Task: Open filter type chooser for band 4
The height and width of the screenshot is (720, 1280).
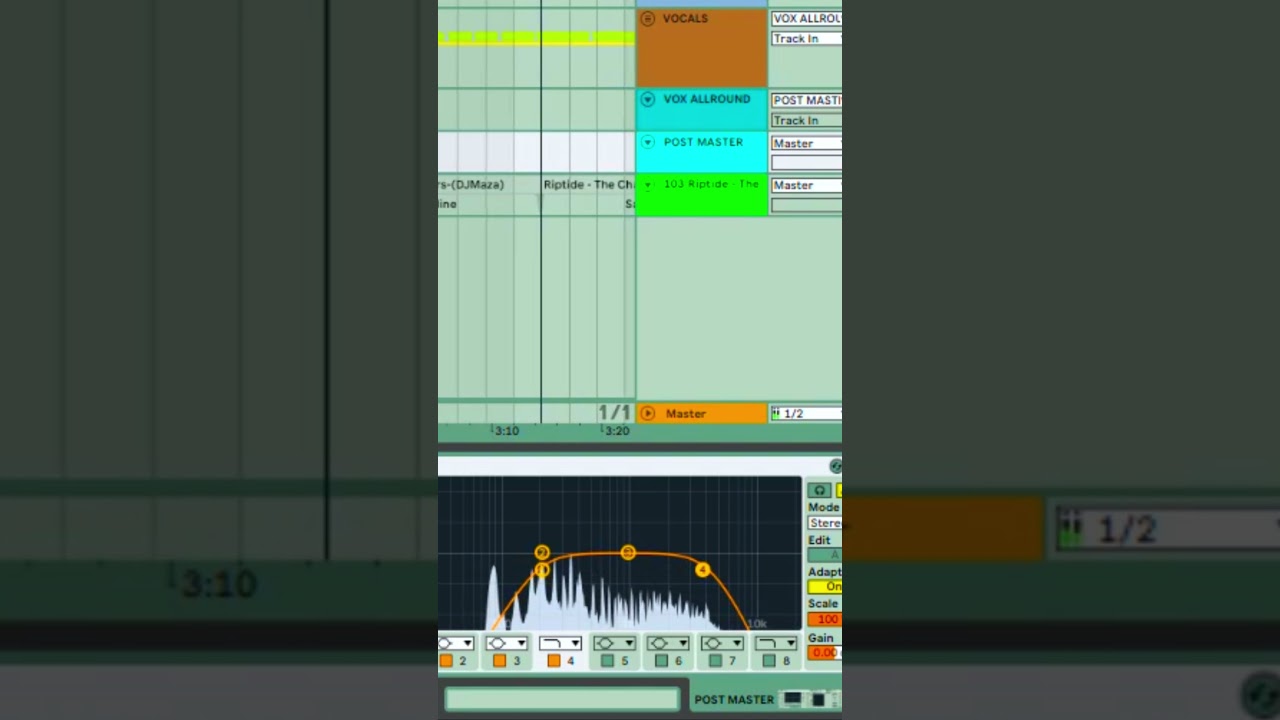Action: pyautogui.click(x=560, y=643)
